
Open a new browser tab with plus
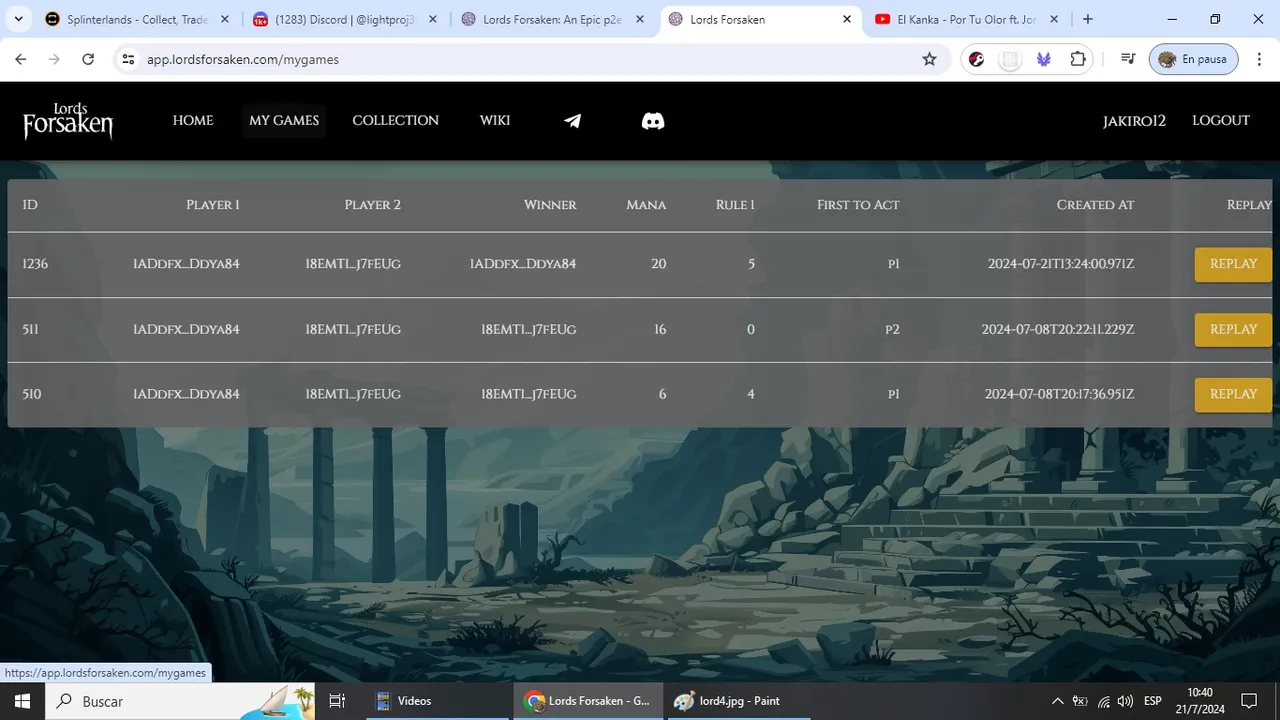click(1088, 19)
